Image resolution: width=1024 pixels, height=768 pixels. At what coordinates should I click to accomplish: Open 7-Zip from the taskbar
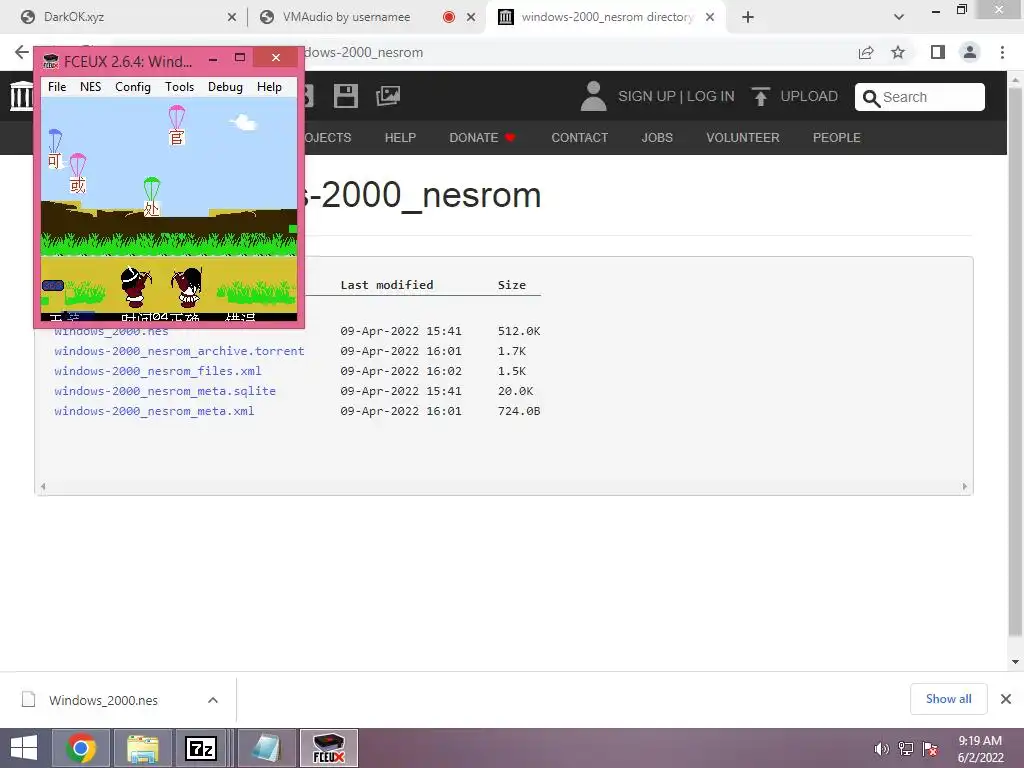pos(201,748)
